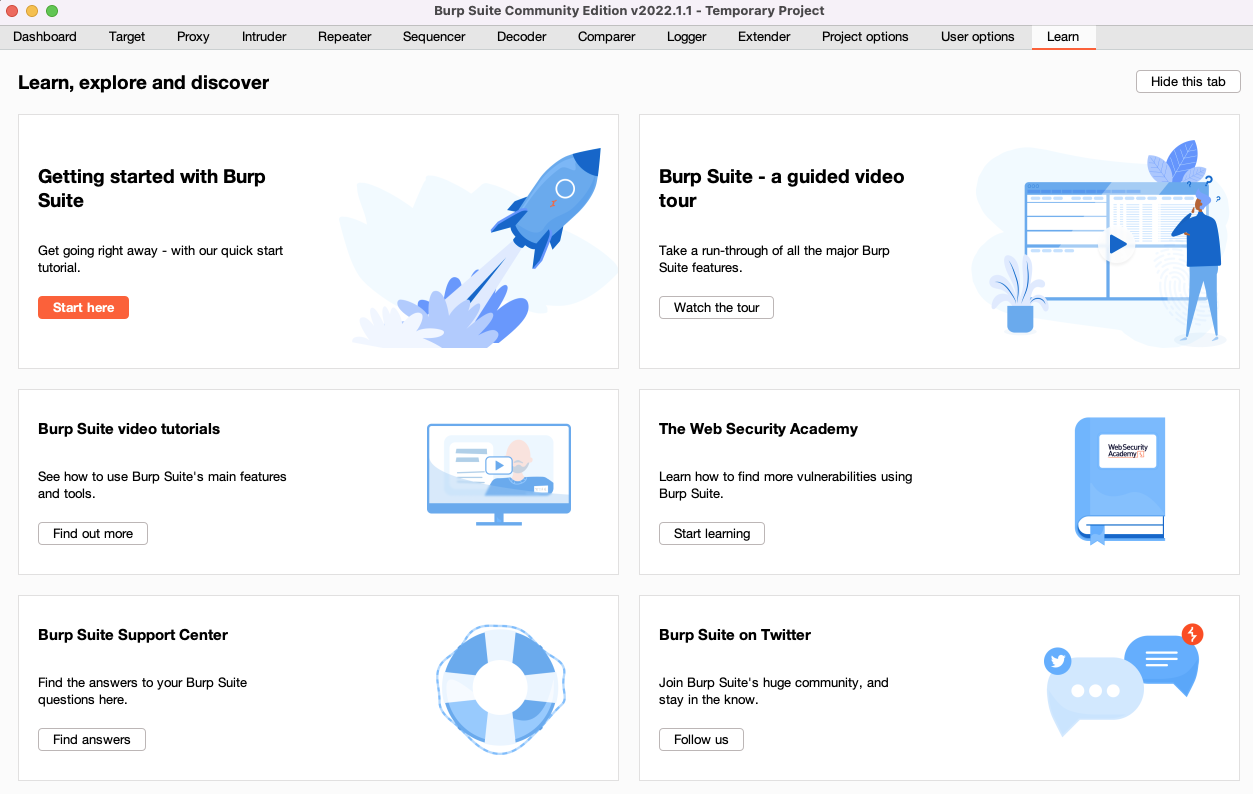Click the play icon in the guided tour illustration
Viewport: 1253px width, 794px height.
click(1118, 243)
